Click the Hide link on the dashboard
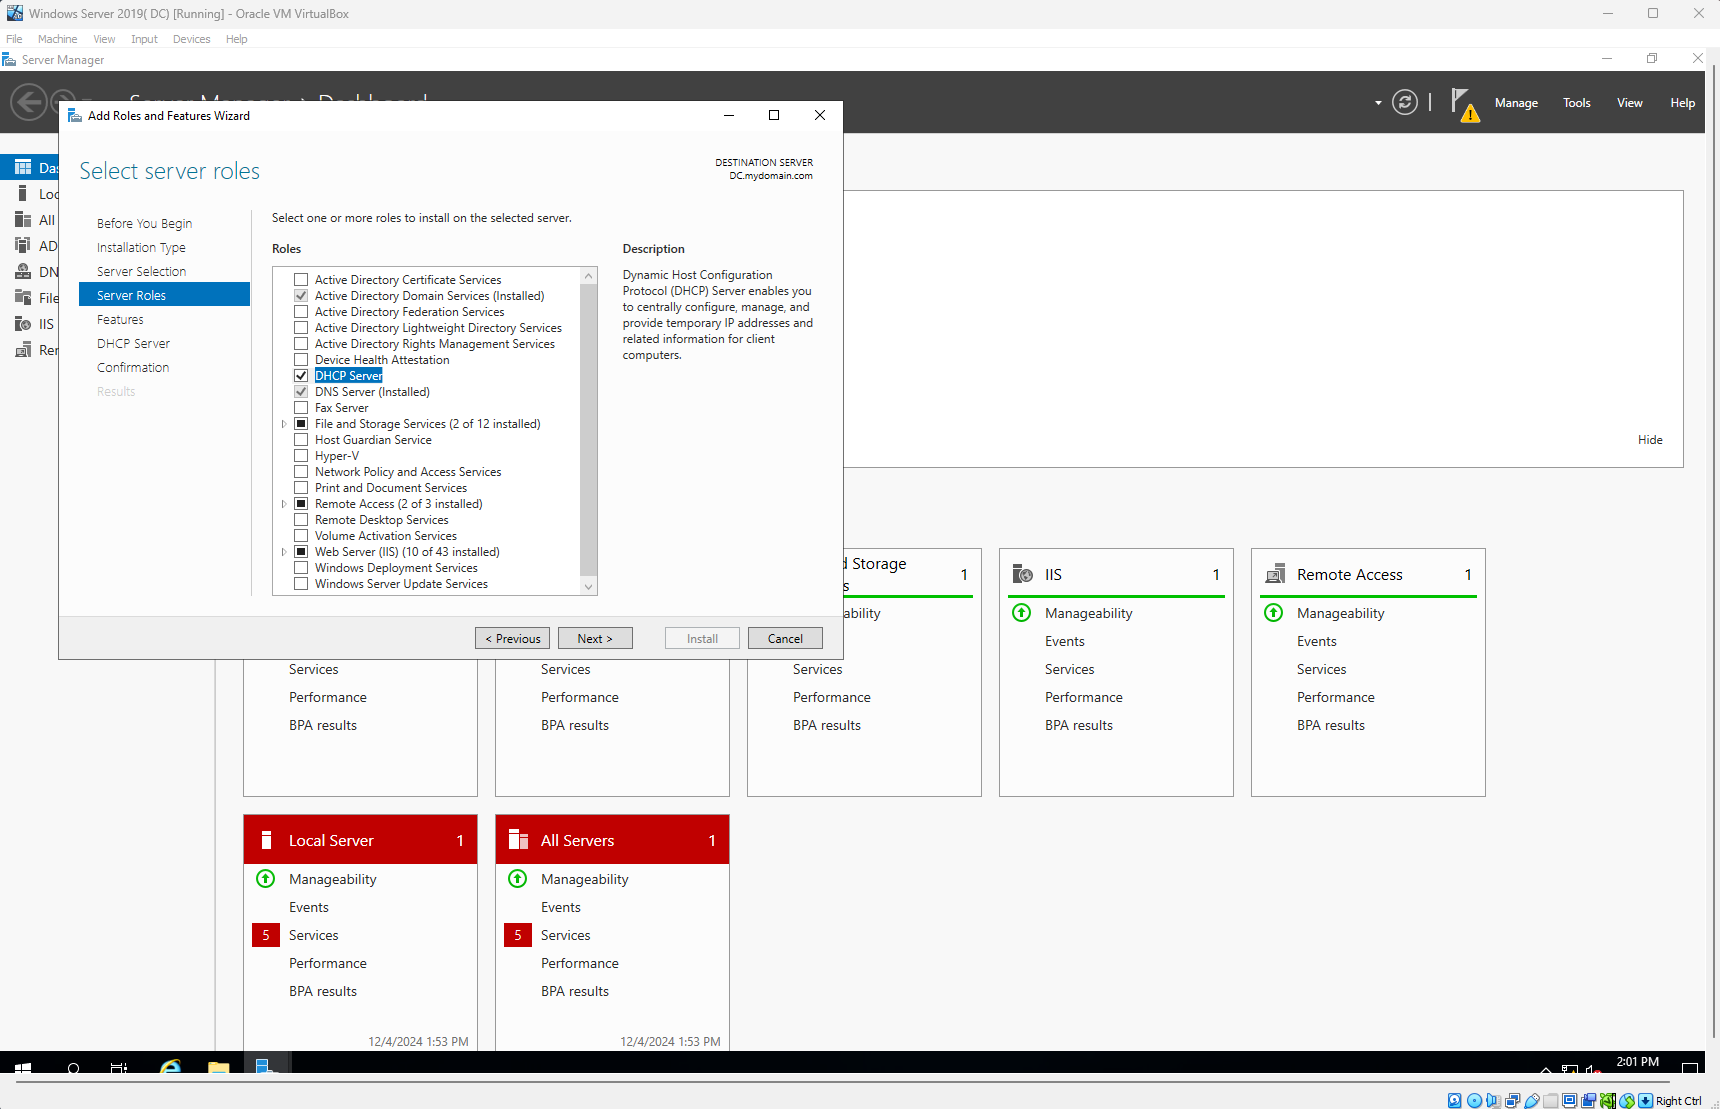Viewport: 1720px width, 1109px height. (x=1650, y=440)
